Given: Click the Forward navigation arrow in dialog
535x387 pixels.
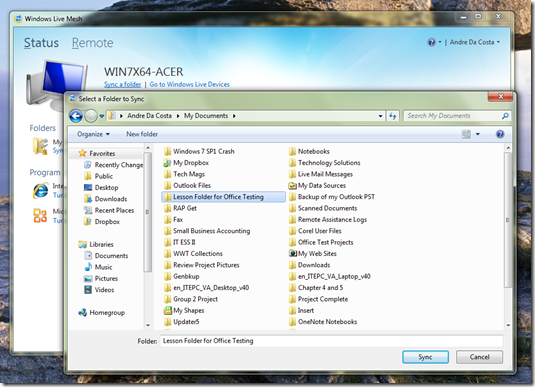Looking at the screenshot, I should [91, 116].
